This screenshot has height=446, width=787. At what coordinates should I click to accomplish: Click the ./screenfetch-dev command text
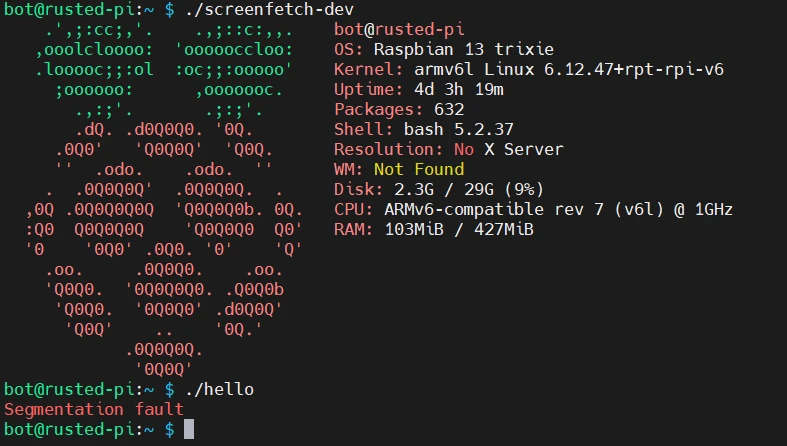270,10
